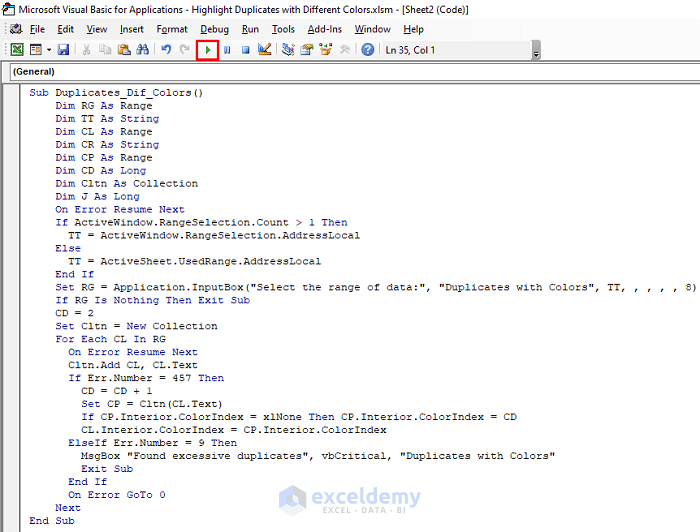This screenshot has height=532, width=700.
Task: Click the Copy icon in toolbar
Action: point(105,50)
